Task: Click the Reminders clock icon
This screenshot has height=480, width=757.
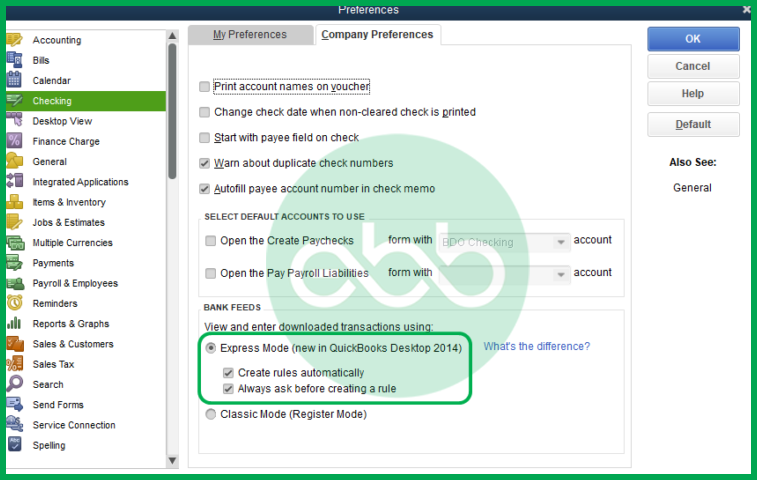Action: [14, 303]
